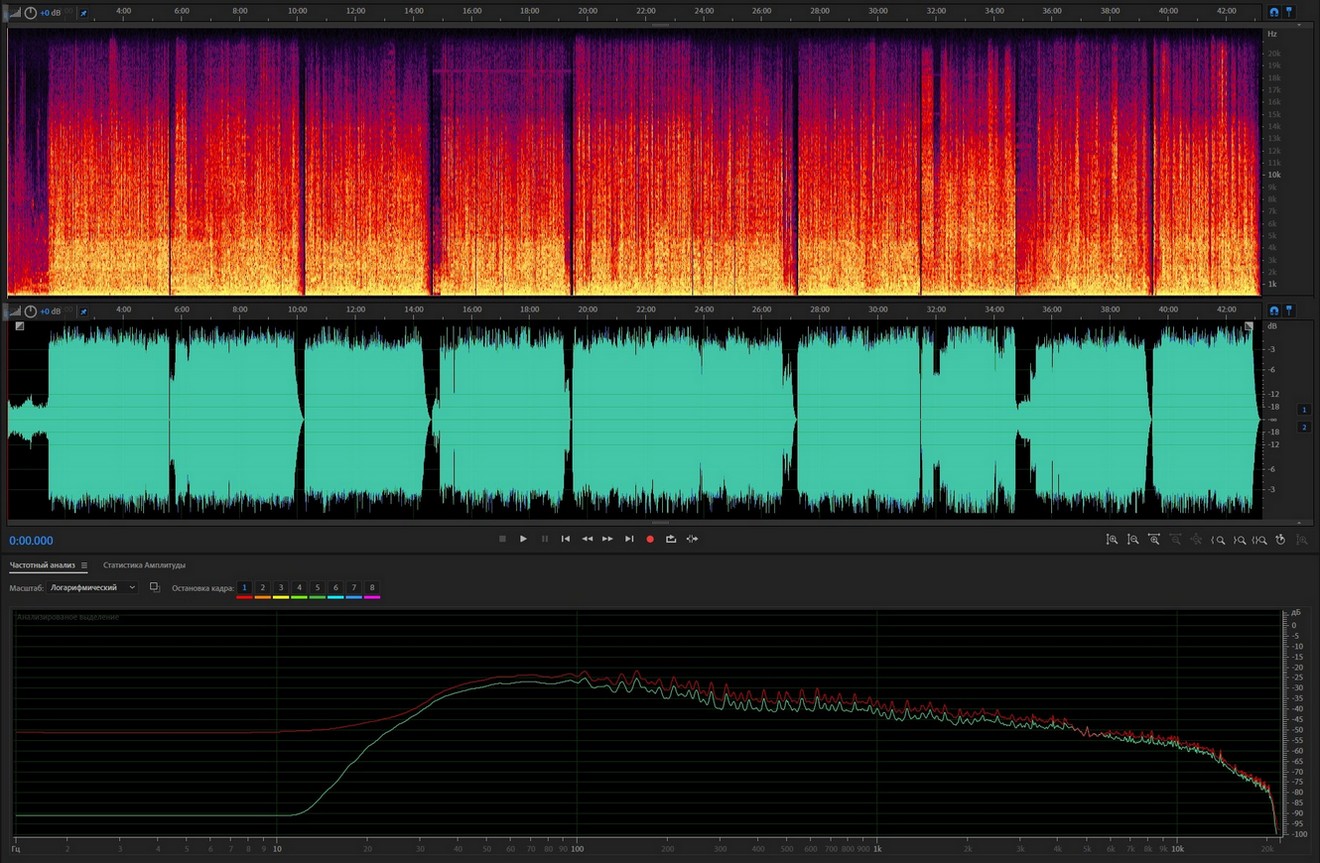Viewport: 1320px width, 863px height.
Task: Toggle hold frame button 6
Action: (x=335, y=588)
